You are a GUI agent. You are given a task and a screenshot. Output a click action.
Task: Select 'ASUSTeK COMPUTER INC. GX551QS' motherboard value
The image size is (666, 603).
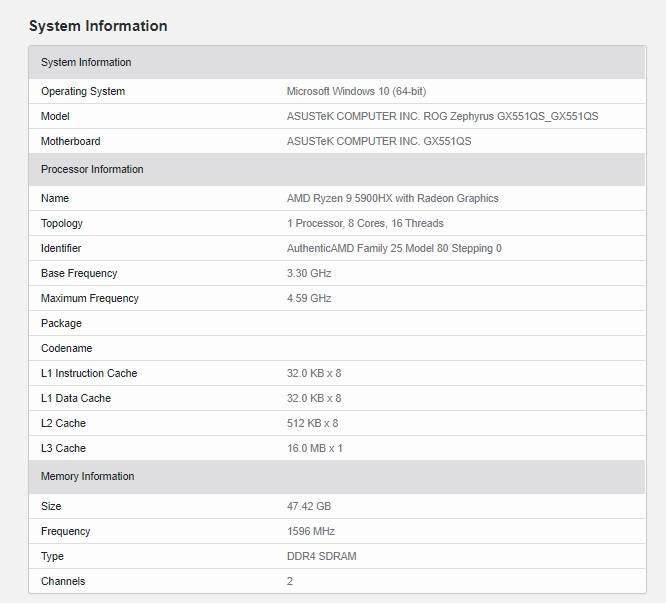point(379,141)
